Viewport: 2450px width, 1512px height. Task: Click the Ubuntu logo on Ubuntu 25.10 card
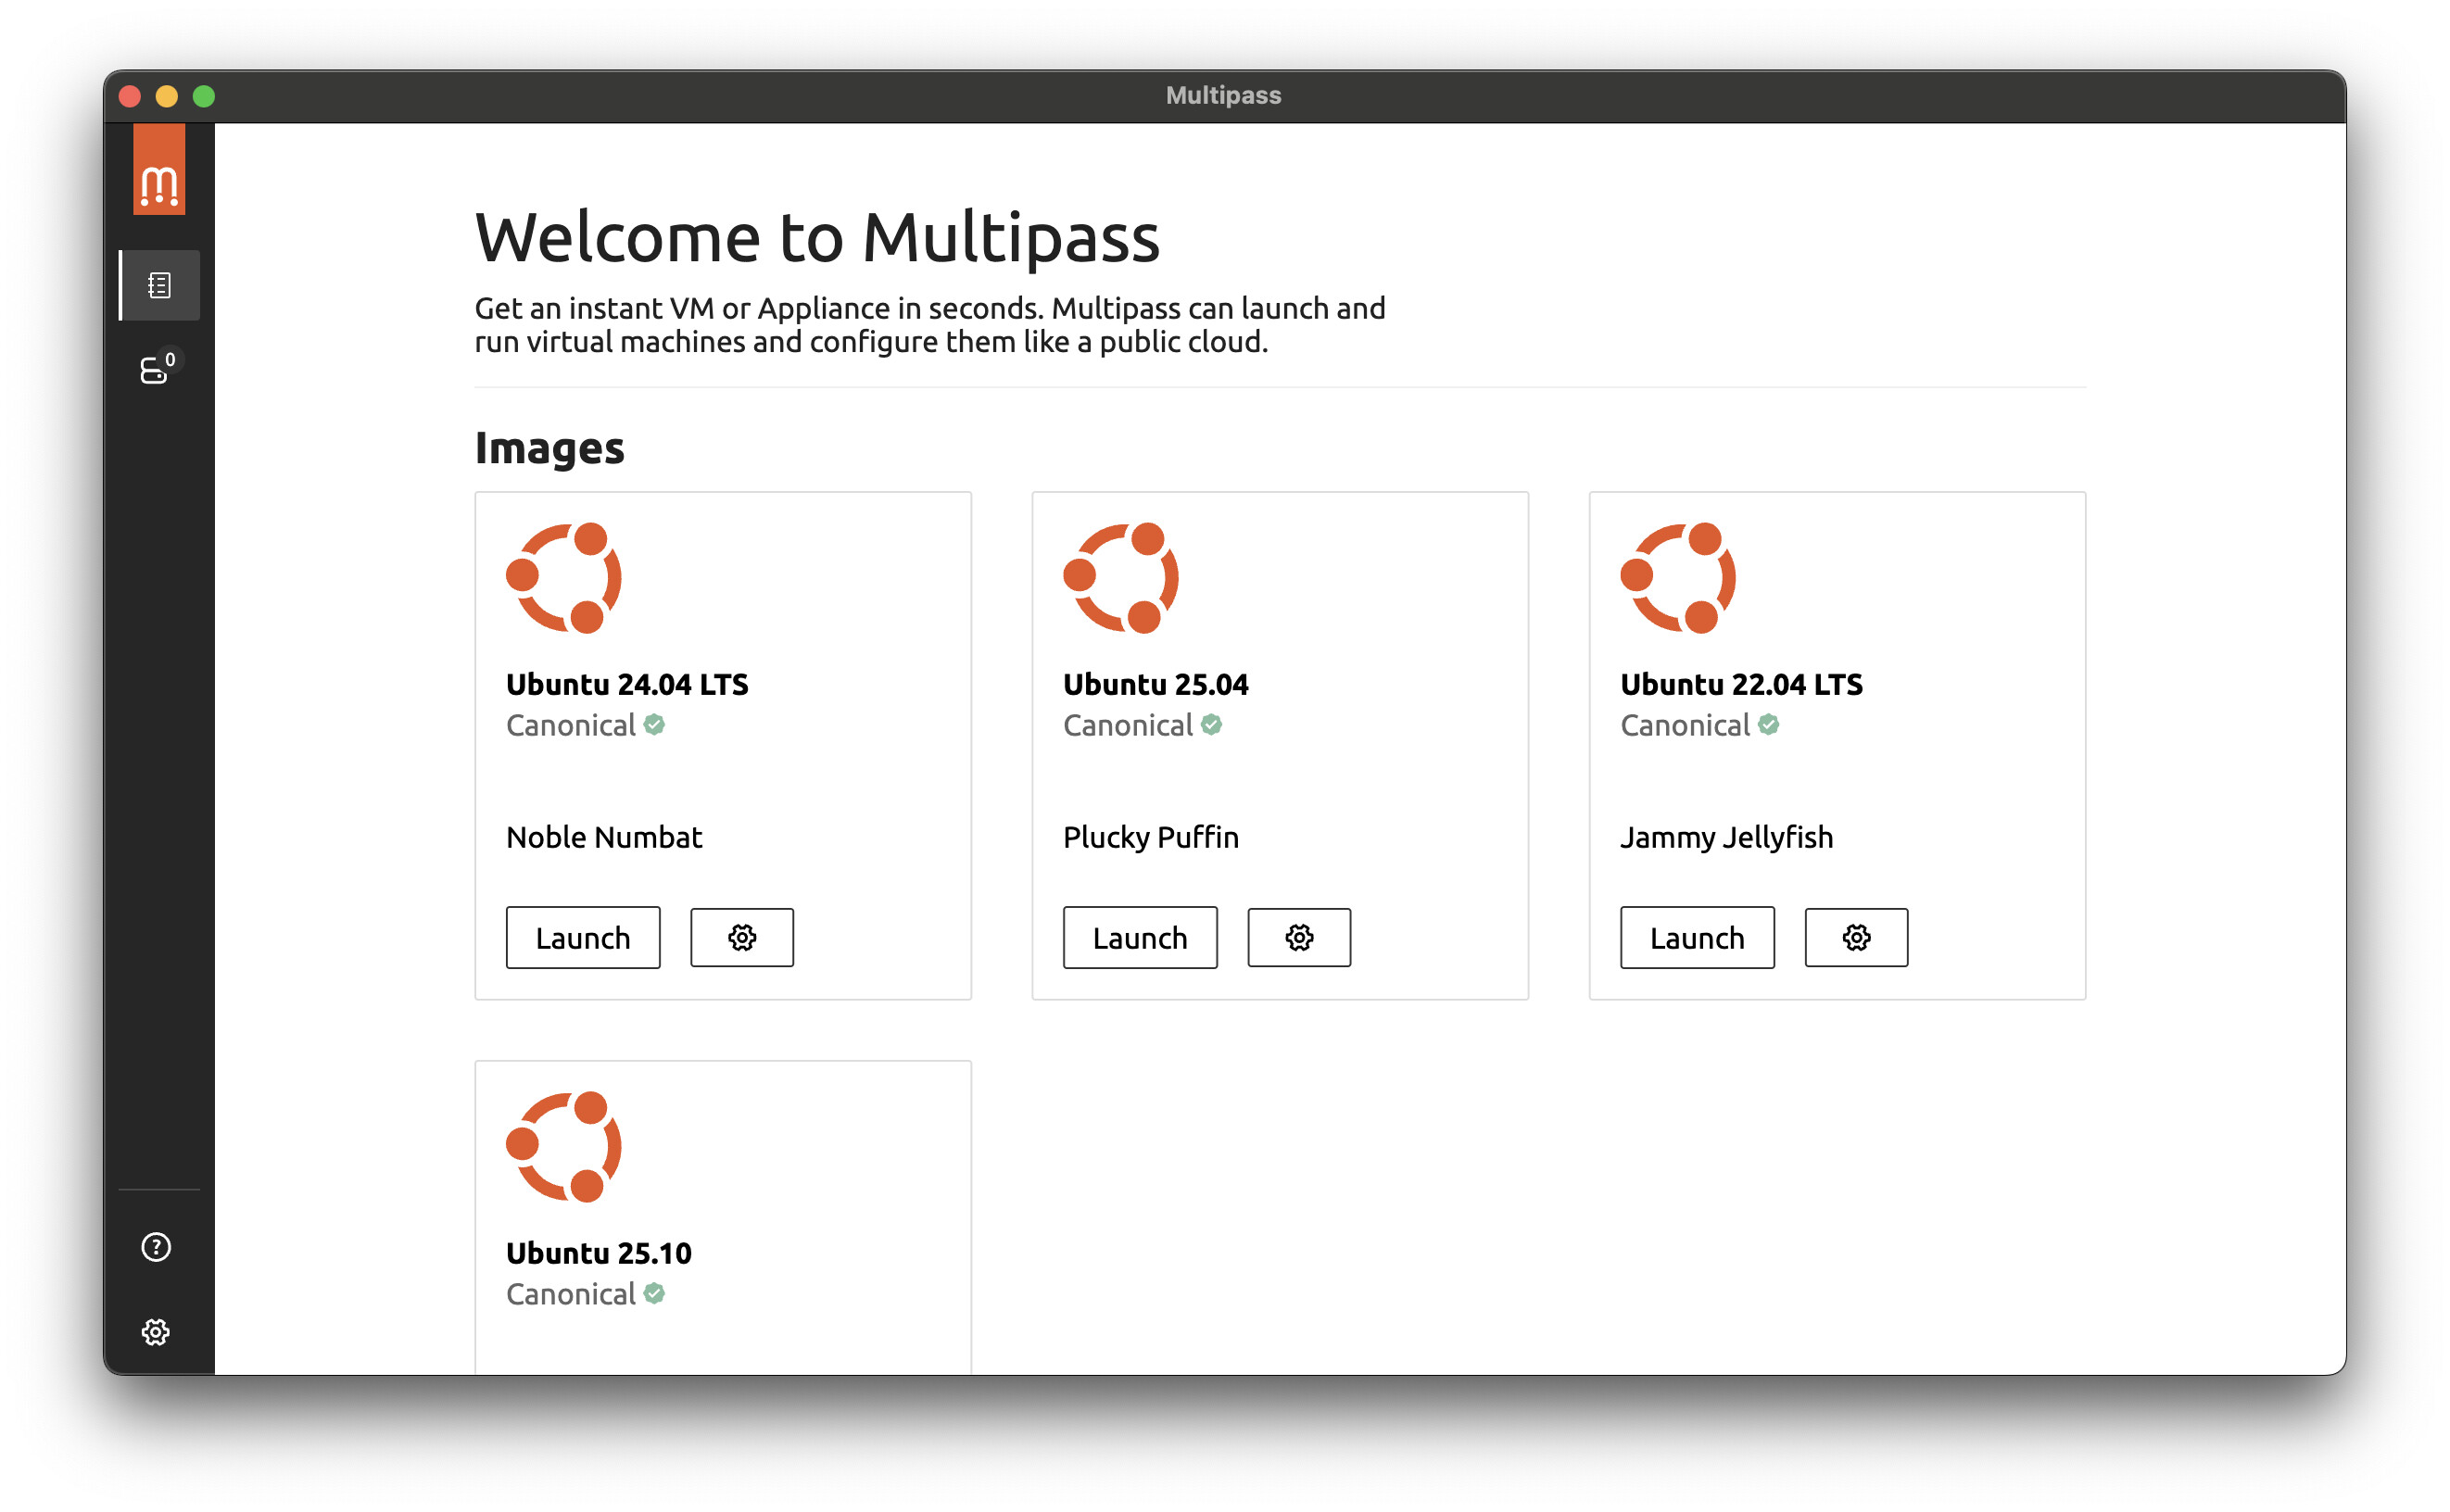coord(563,1147)
